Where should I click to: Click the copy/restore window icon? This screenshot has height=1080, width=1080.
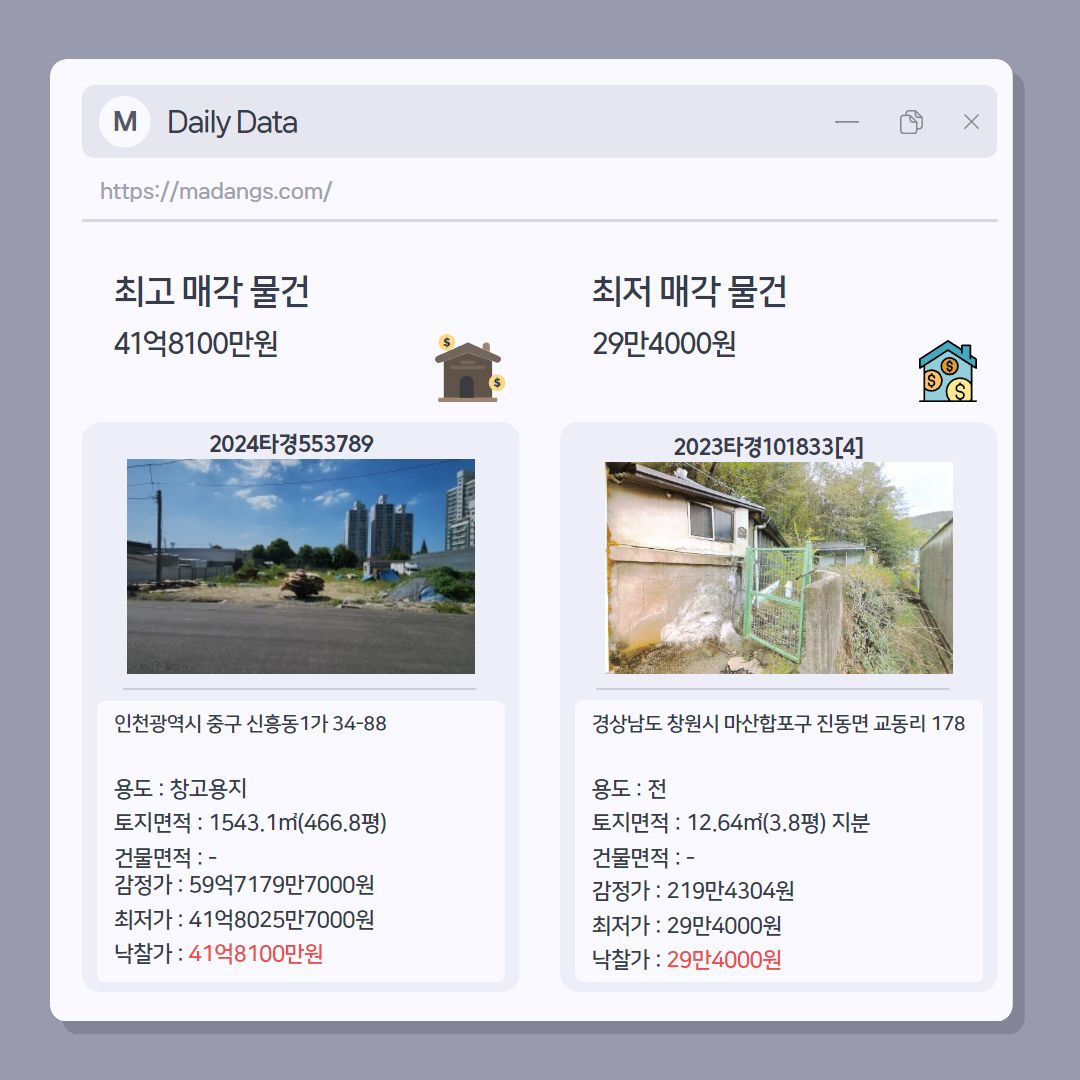pyautogui.click(x=911, y=122)
